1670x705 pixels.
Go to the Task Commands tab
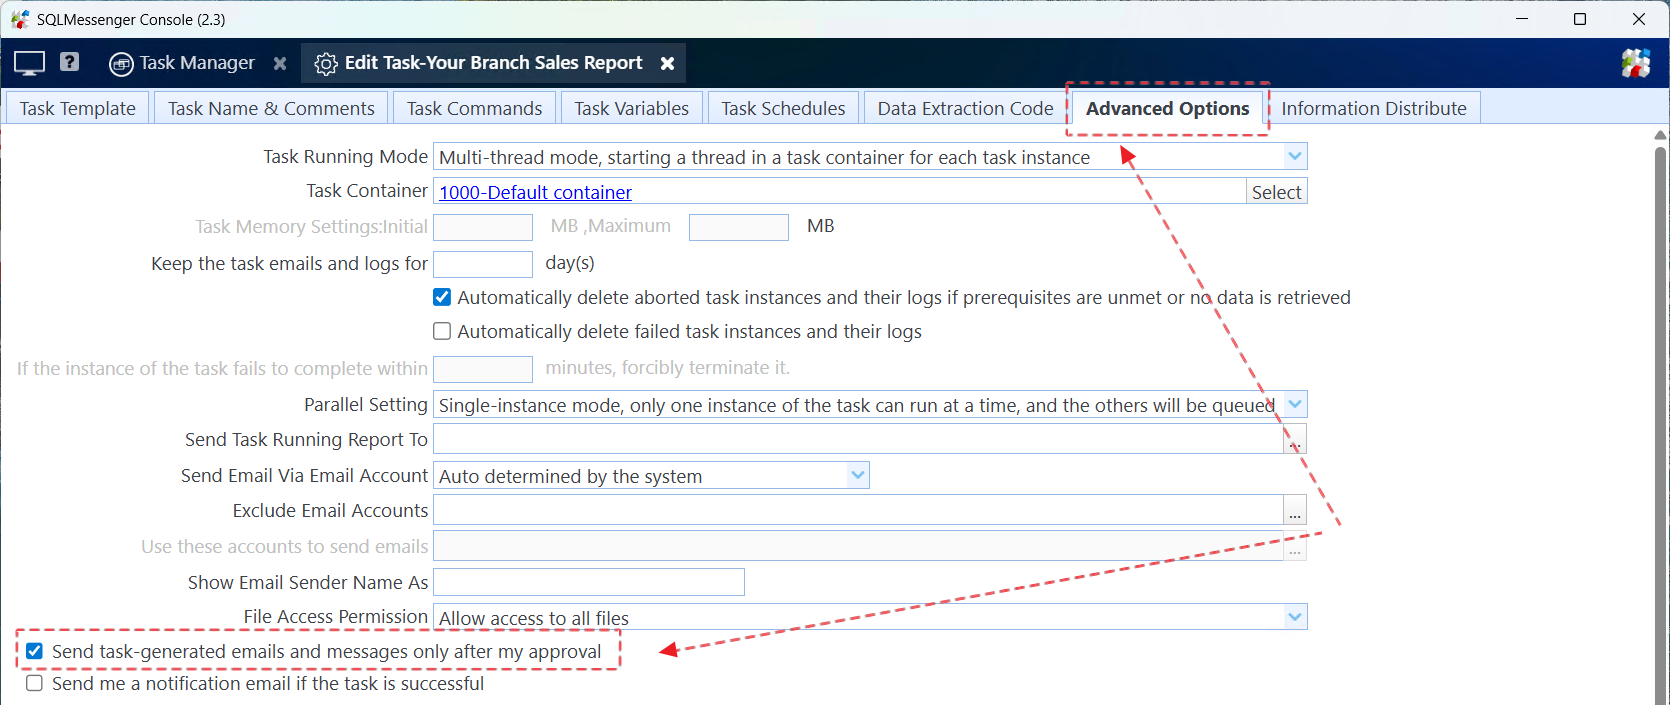[474, 108]
